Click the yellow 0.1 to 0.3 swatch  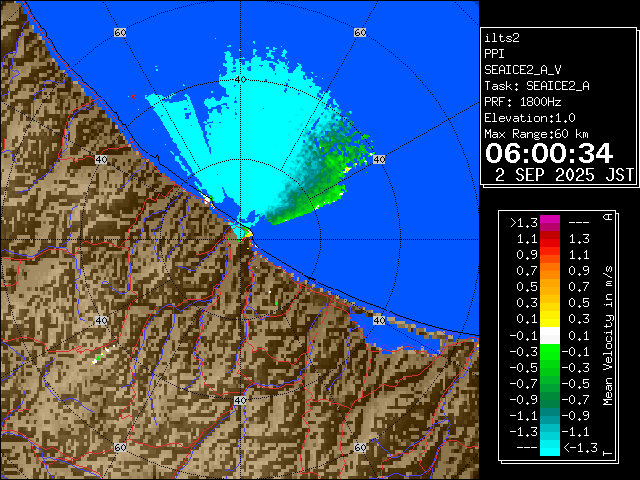tap(549, 319)
